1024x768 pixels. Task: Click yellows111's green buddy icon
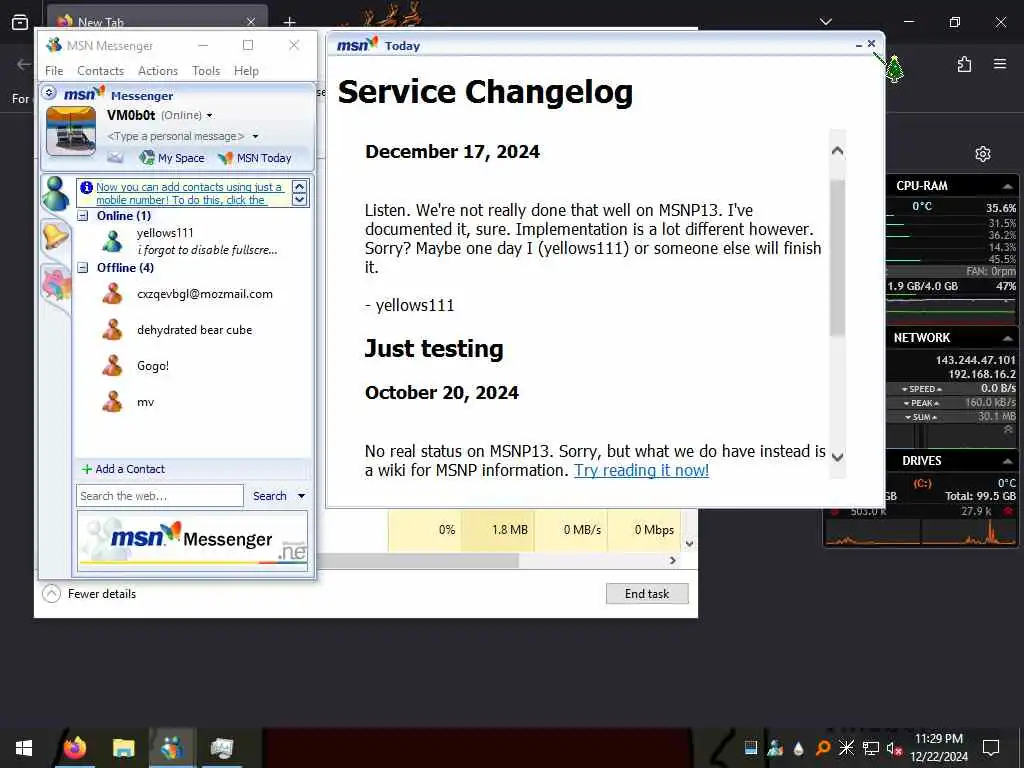112,241
